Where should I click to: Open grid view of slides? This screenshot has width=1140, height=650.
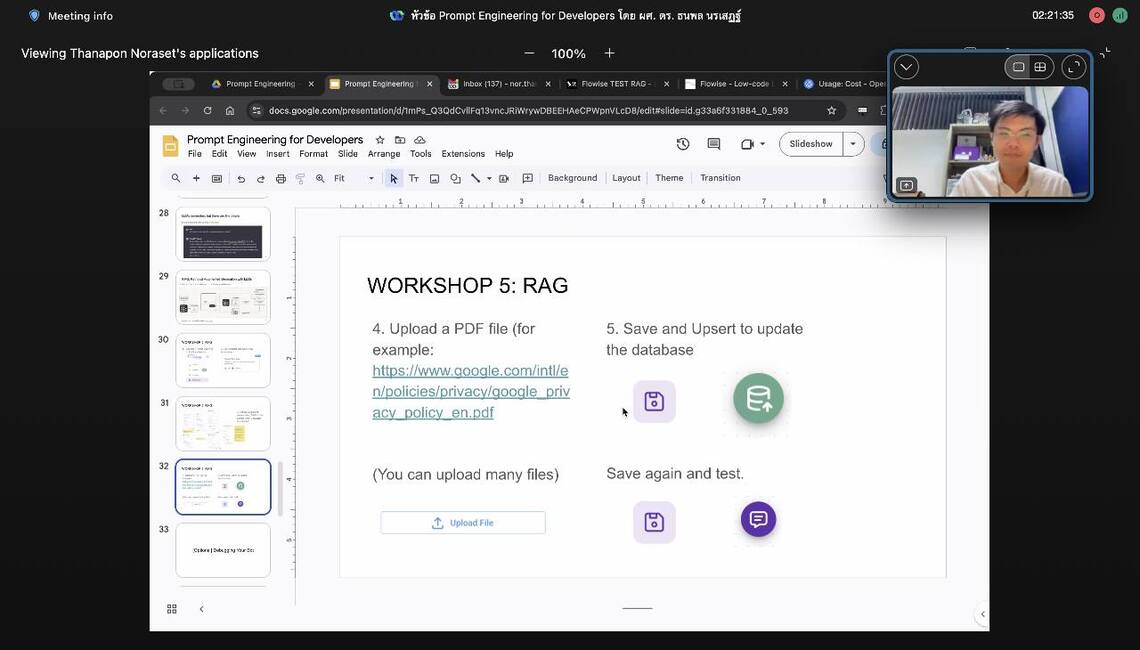172,609
